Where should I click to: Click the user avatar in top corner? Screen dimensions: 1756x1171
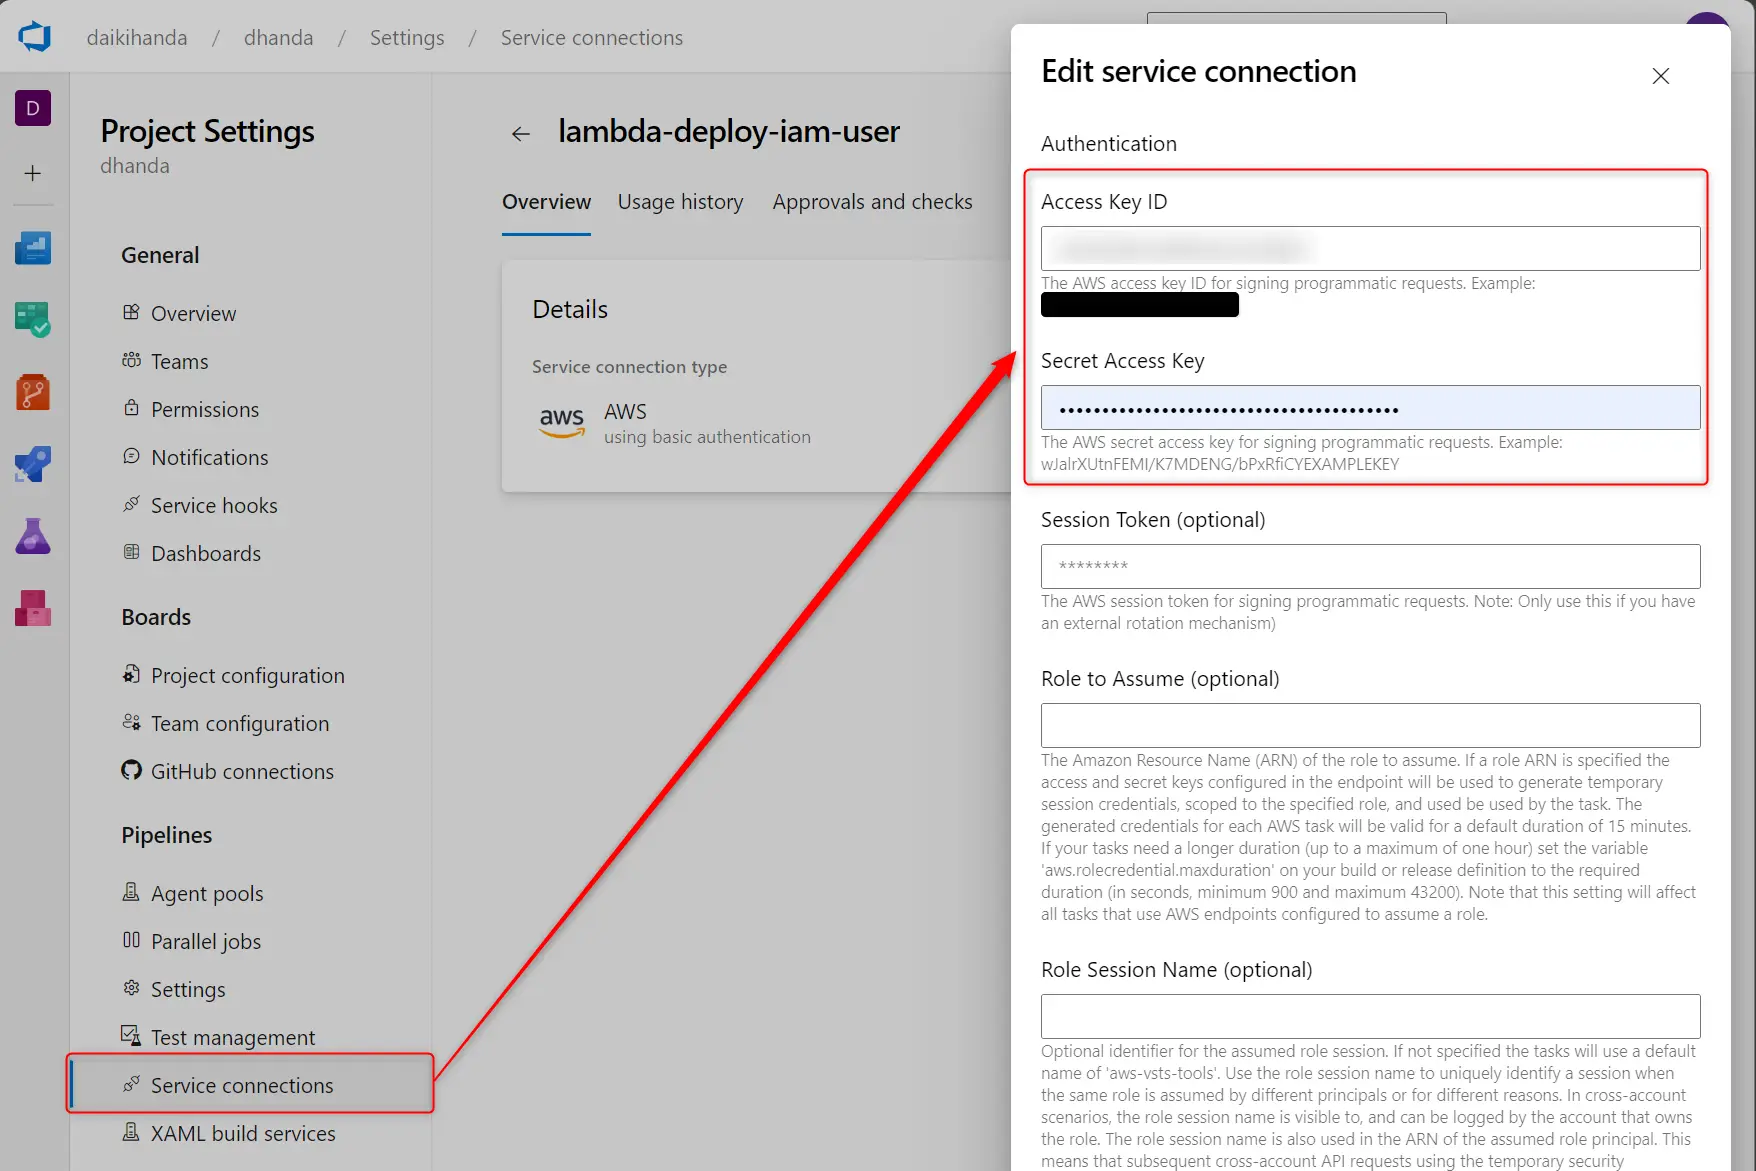pyautogui.click(x=1707, y=20)
